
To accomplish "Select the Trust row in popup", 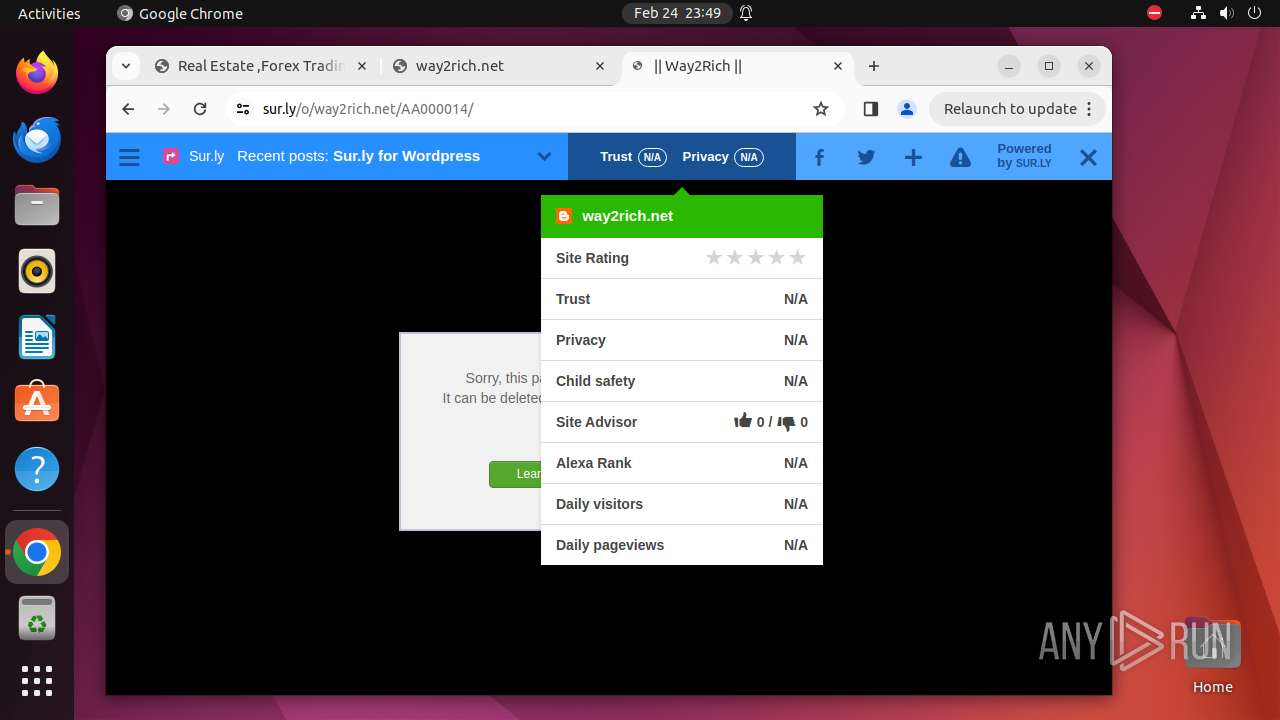I will tap(682, 299).
